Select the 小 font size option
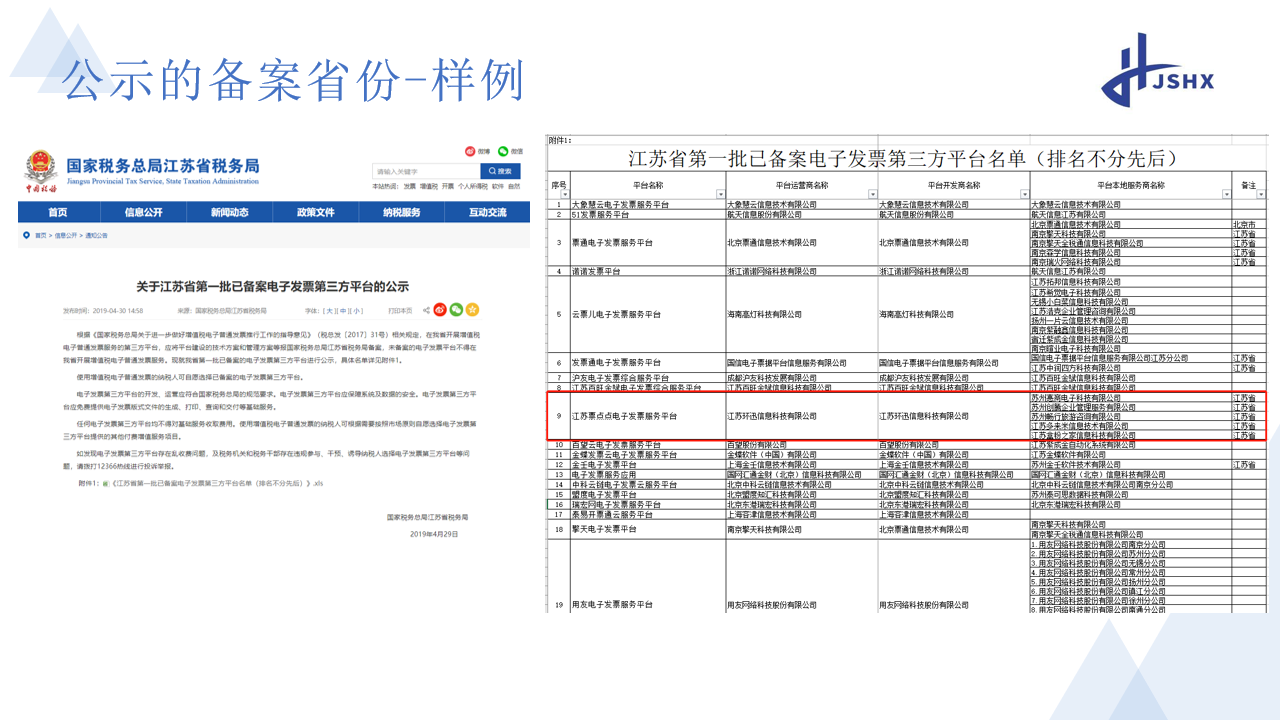1280x720 pixels. [x=357, y=310]
